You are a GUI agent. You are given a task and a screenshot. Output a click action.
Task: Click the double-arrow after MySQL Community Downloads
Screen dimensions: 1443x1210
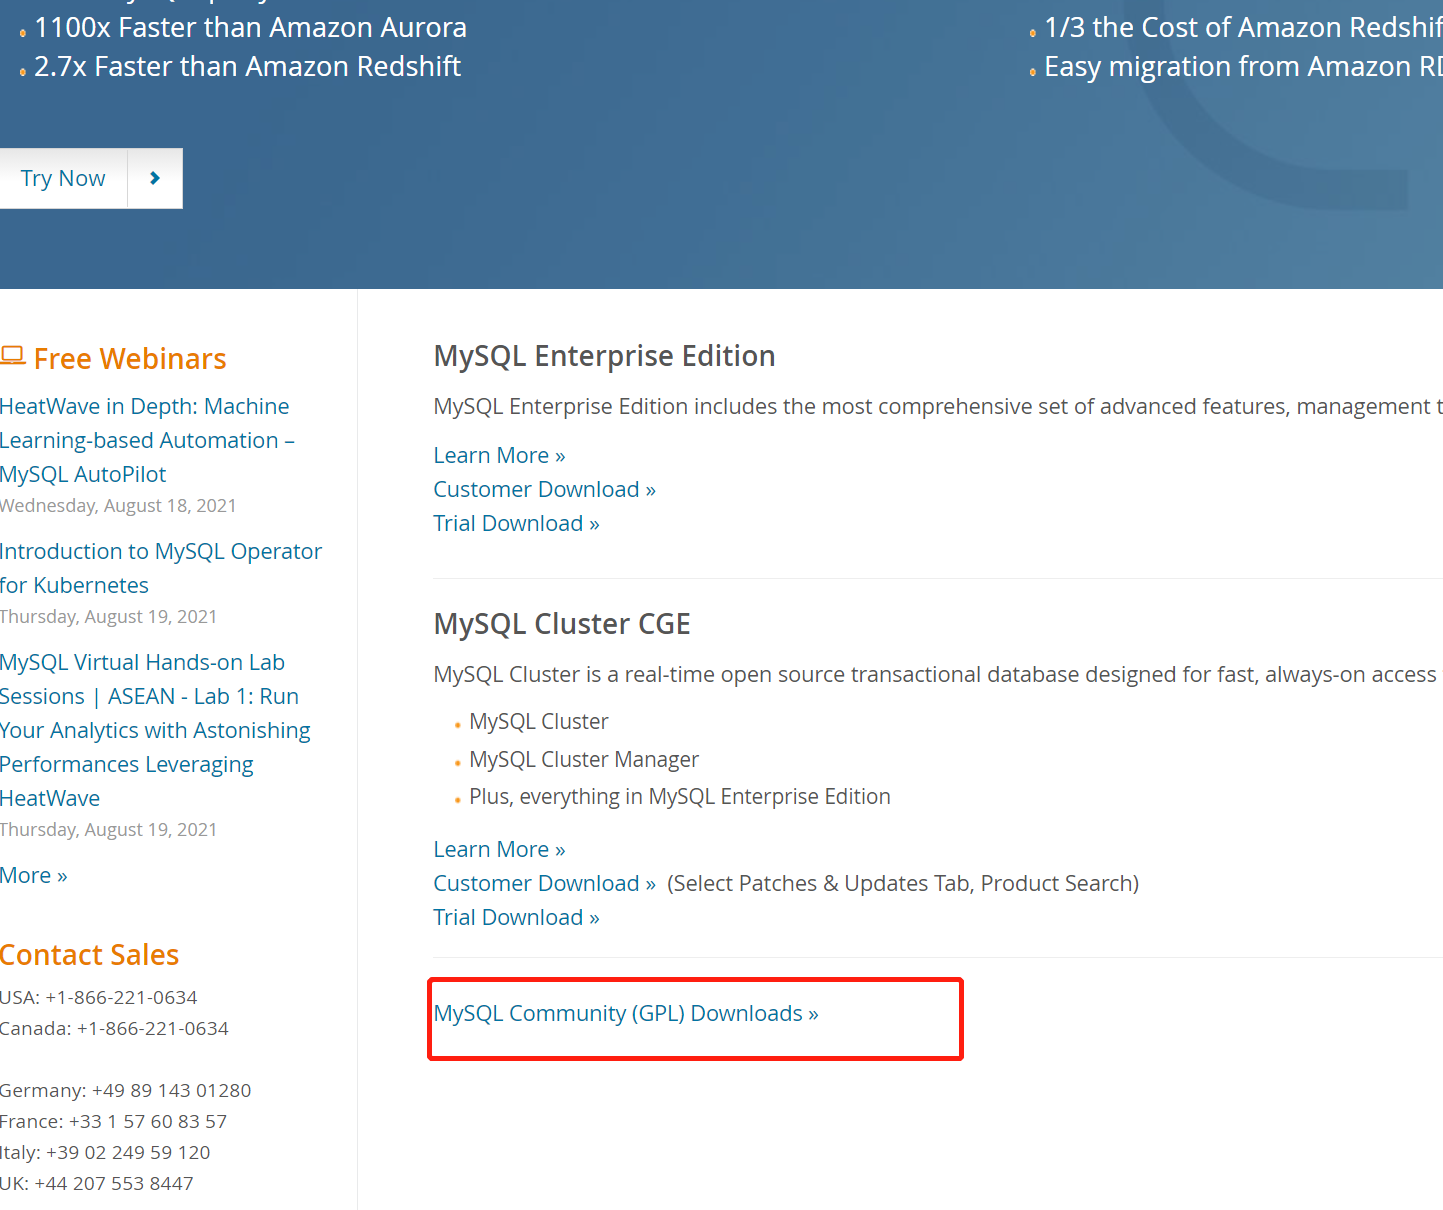click(x=811, y=1013)
